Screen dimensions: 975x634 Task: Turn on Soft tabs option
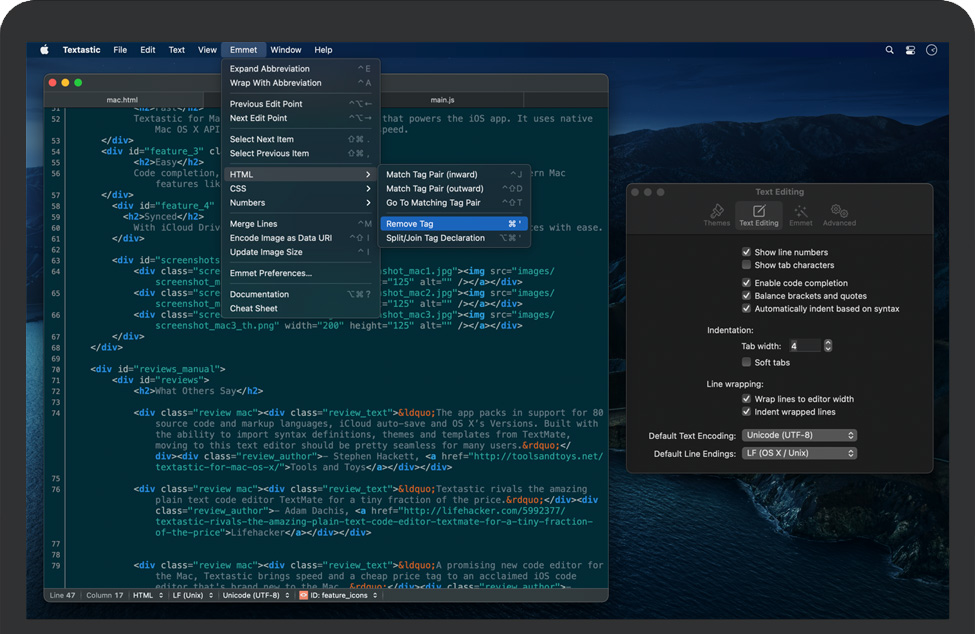pos(746,362)
